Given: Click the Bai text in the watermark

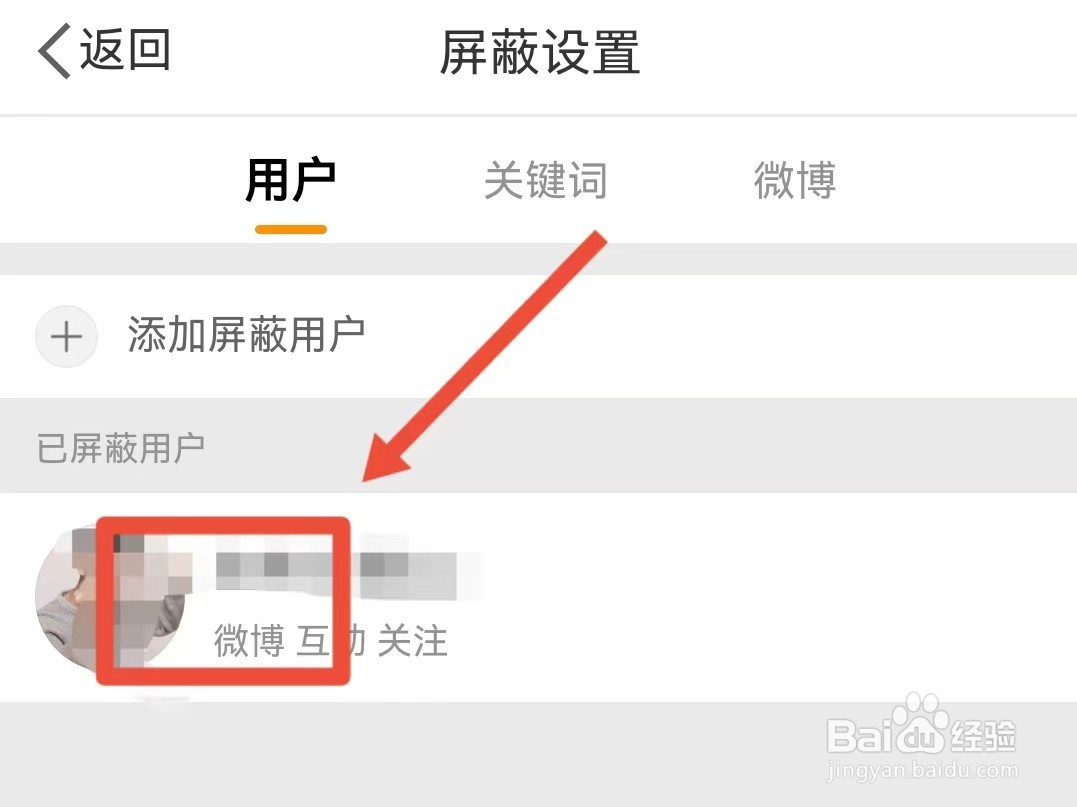Looking at the screenshot, I should 861,736.
